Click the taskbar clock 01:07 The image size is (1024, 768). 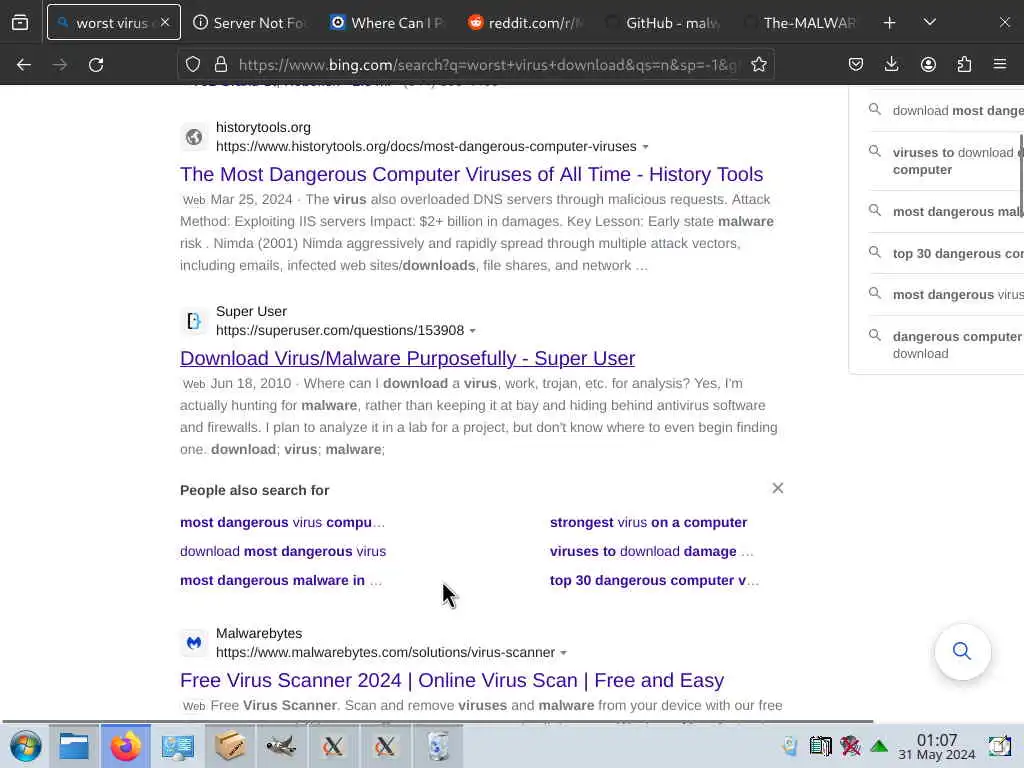coord(936,746)
